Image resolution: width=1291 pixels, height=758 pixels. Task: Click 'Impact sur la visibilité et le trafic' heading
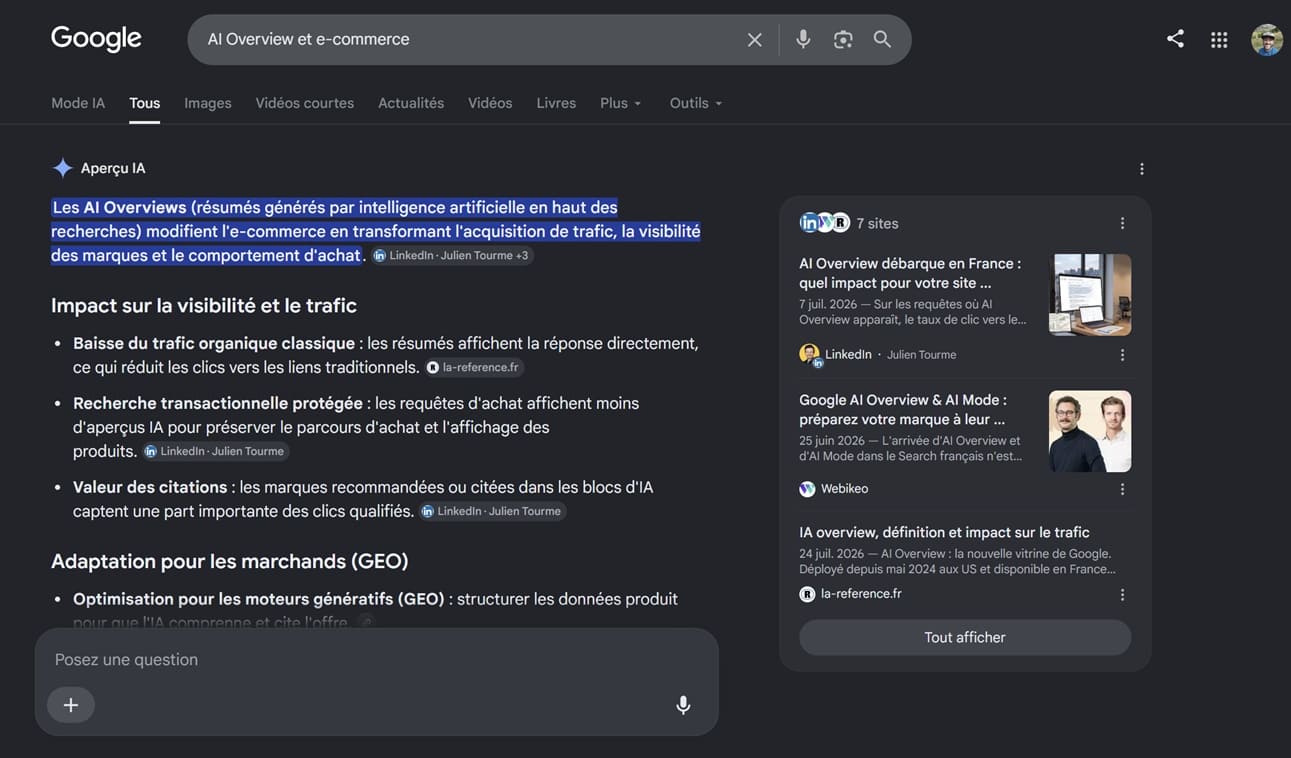click(204, 306)
